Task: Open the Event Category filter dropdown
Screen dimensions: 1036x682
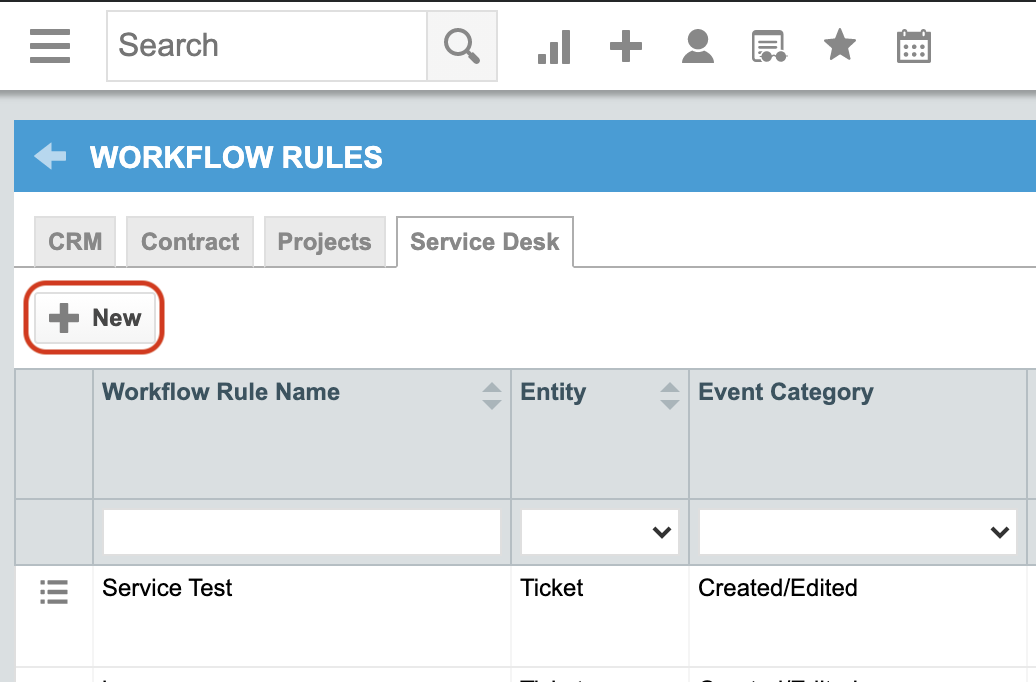Action: coord(858,532)
